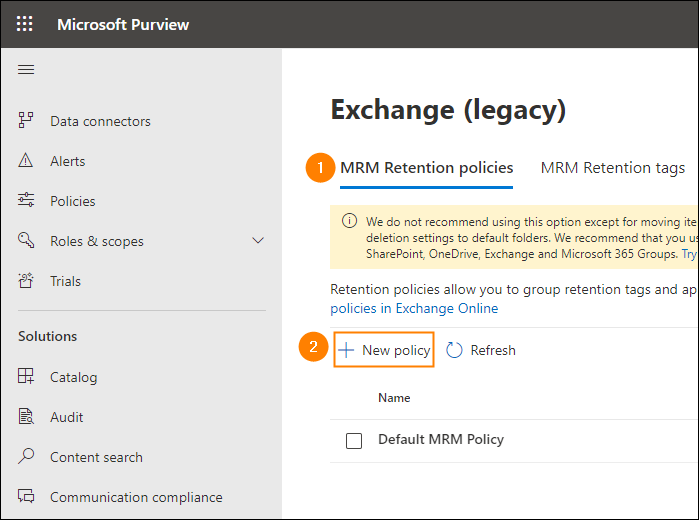Follow the policies in Exchange Online link
The image size is (699, 520).
414,308
